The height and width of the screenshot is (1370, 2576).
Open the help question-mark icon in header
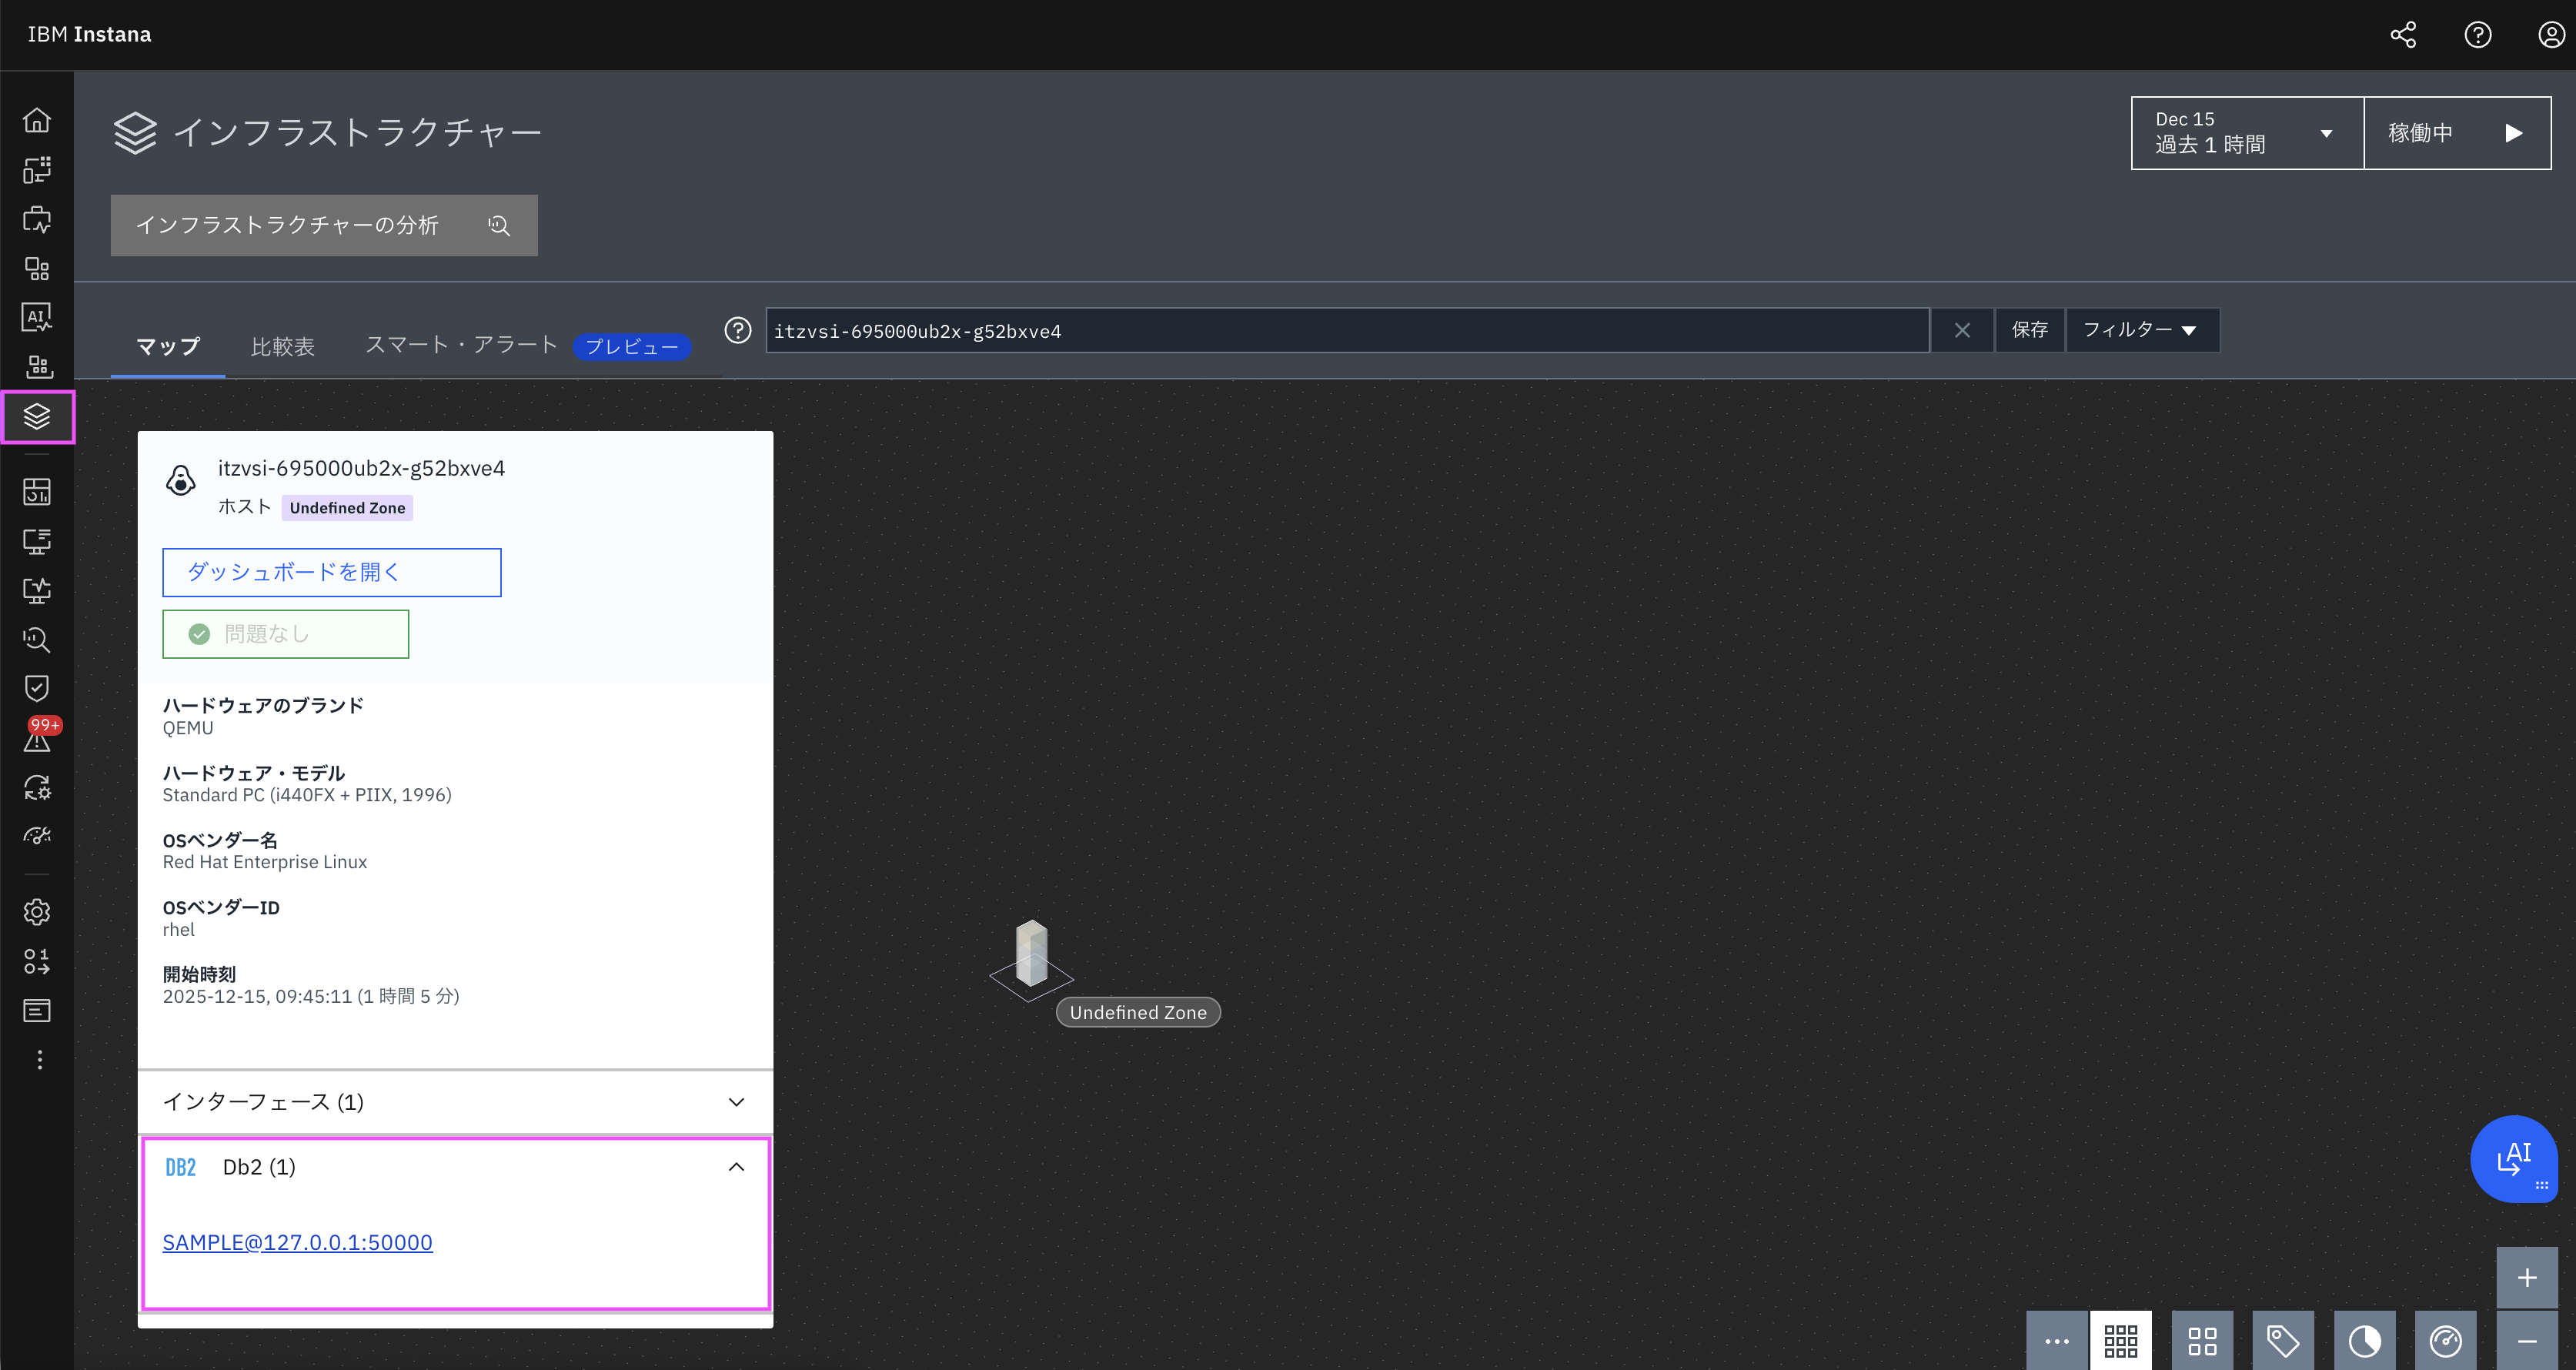point(2477,35)
